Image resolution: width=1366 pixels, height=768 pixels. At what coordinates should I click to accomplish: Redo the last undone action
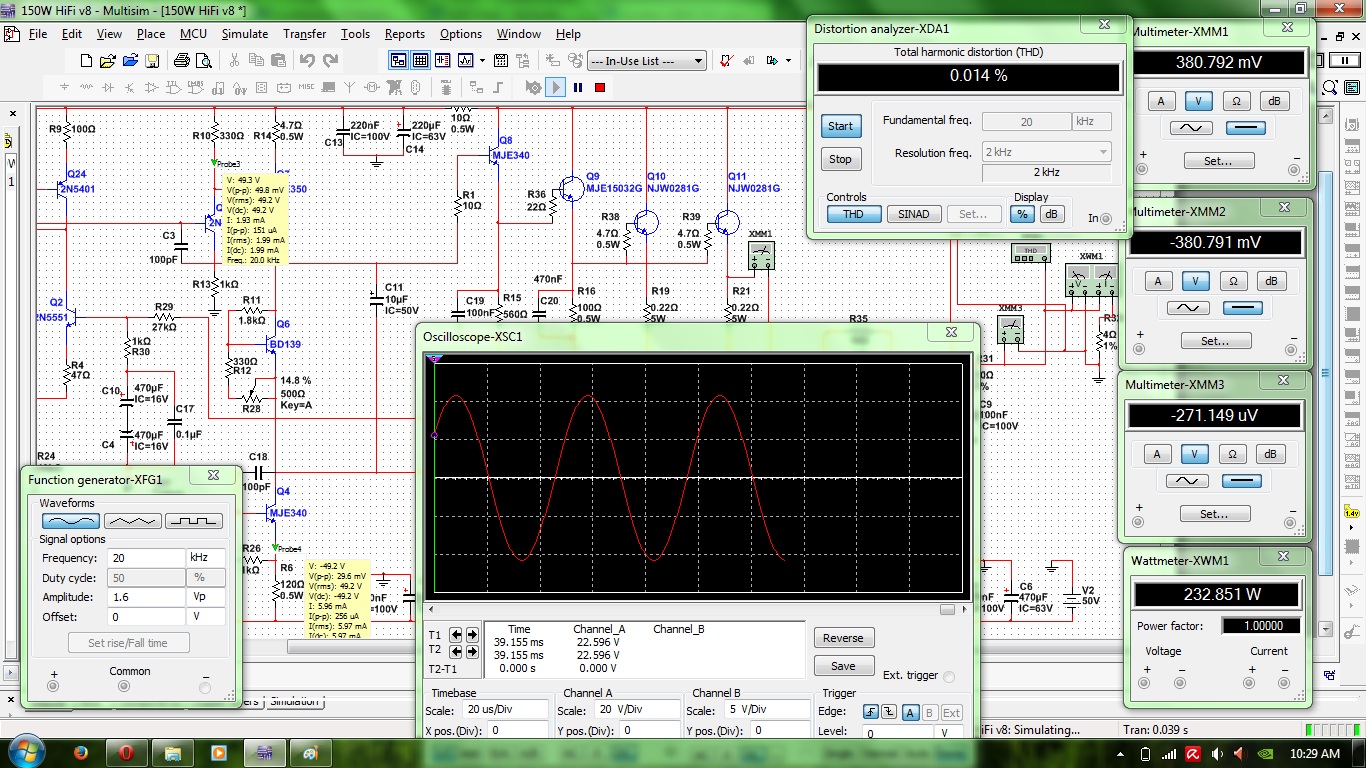click(331, 61)
